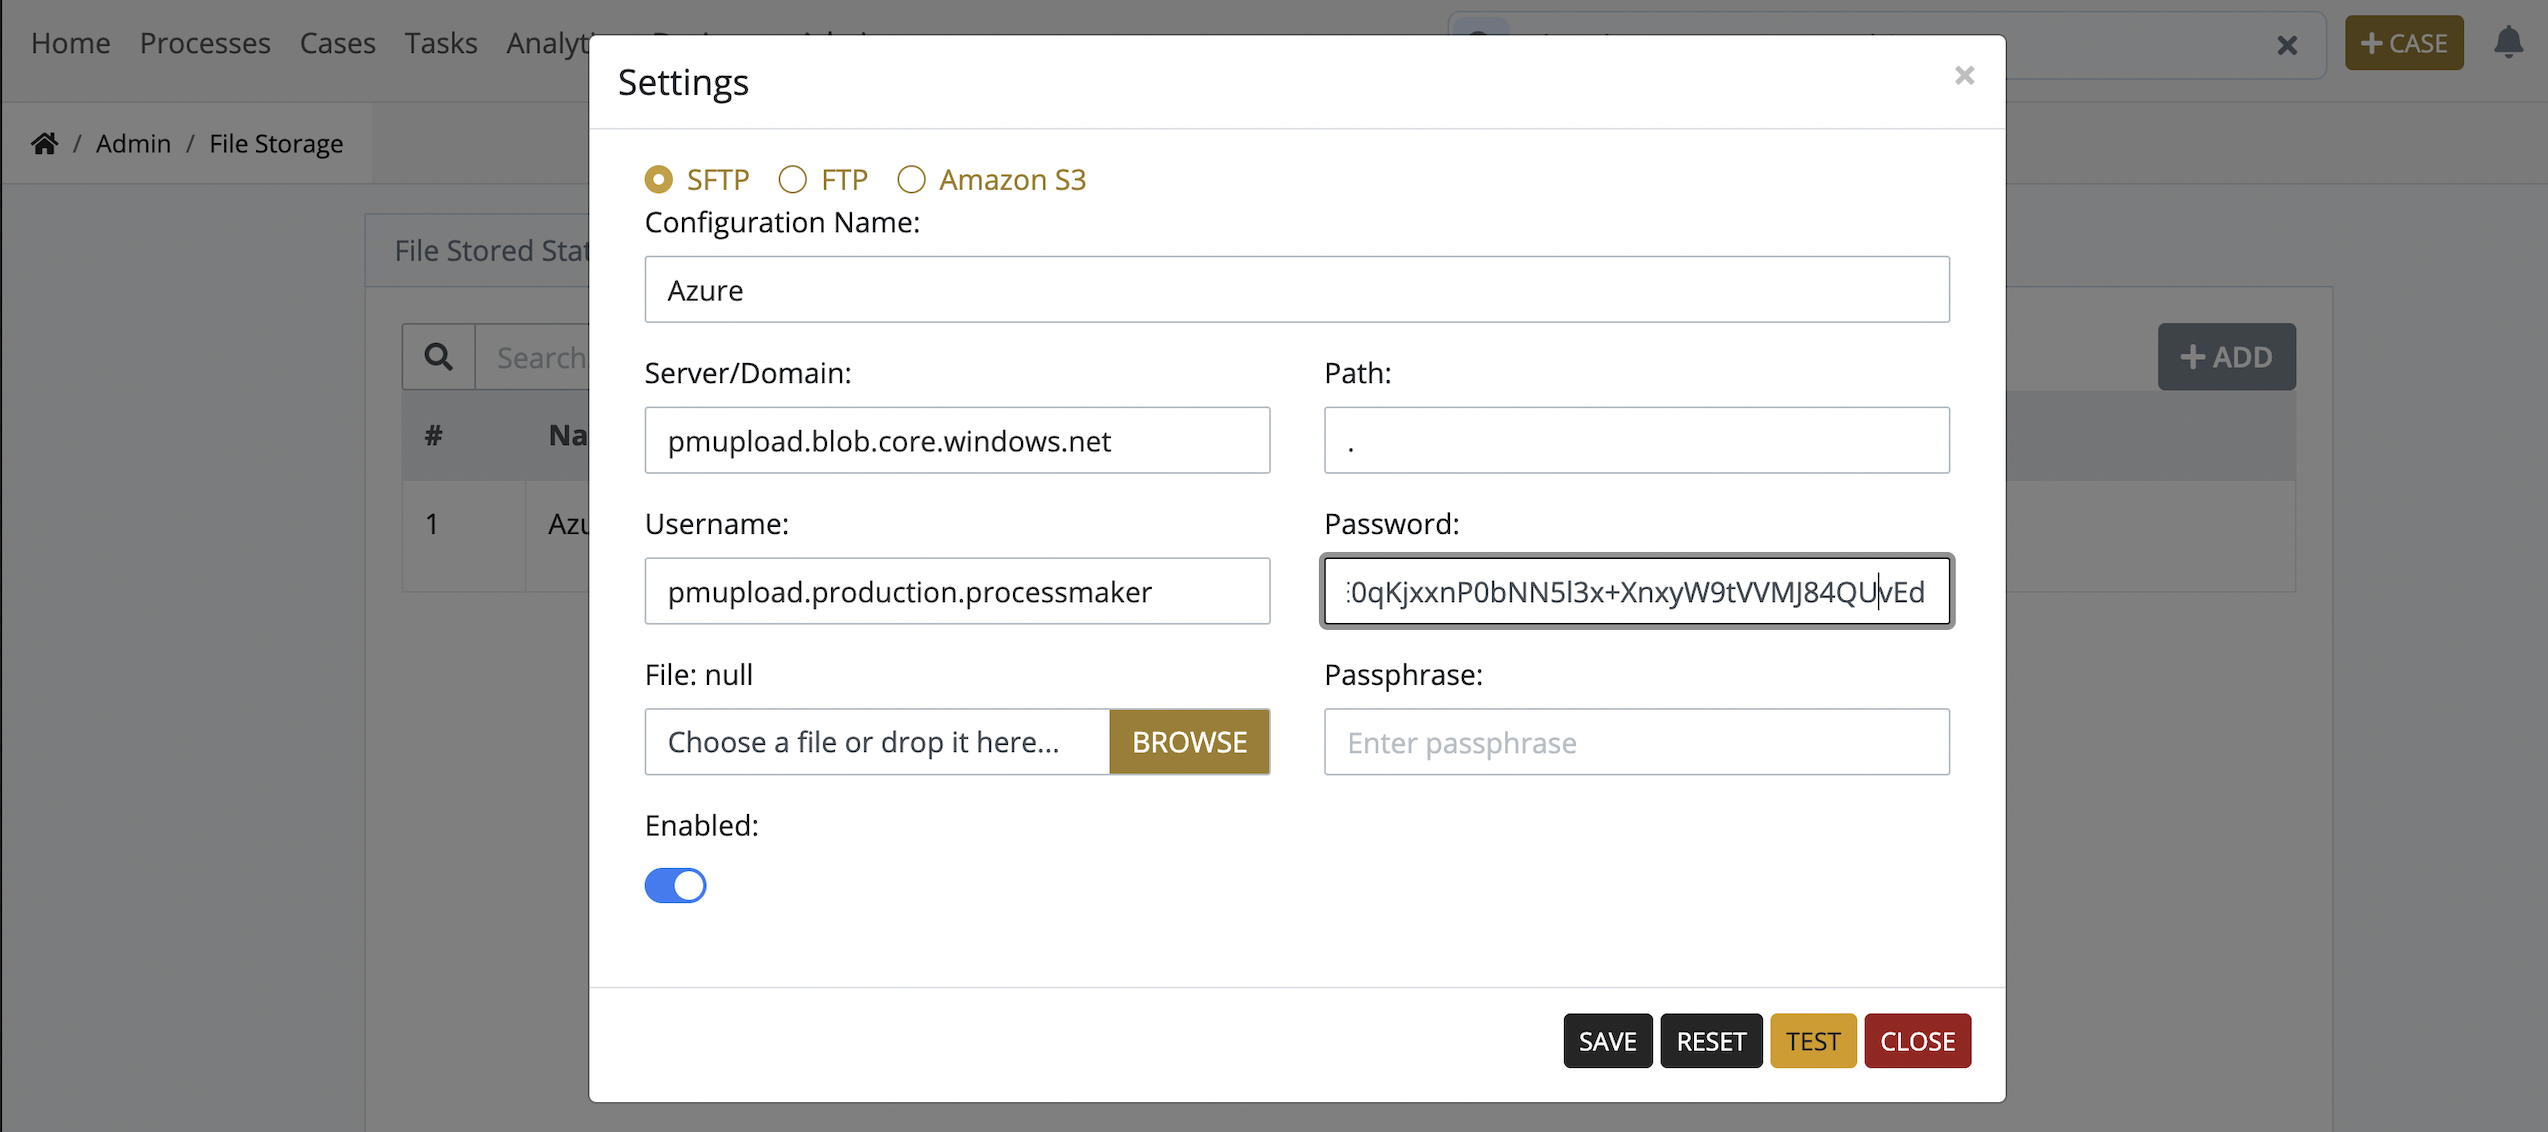Click inside the Password field
The width and height of the screenshot is (2548, 1132).
[1637, 592]
